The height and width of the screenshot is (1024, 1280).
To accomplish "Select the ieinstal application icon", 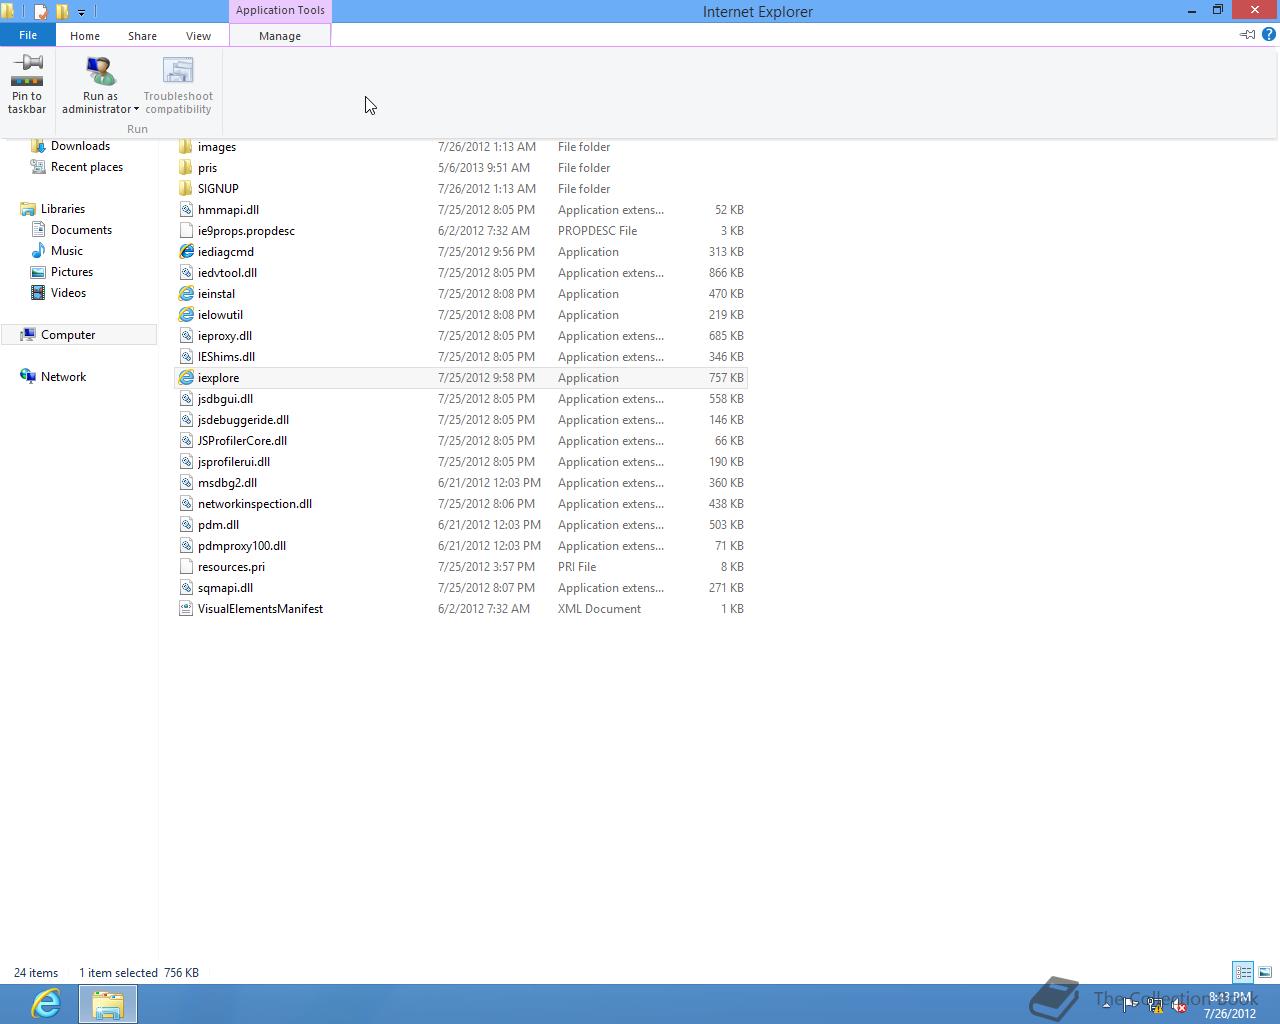I will pyautogui.click(x=186, y=294).
